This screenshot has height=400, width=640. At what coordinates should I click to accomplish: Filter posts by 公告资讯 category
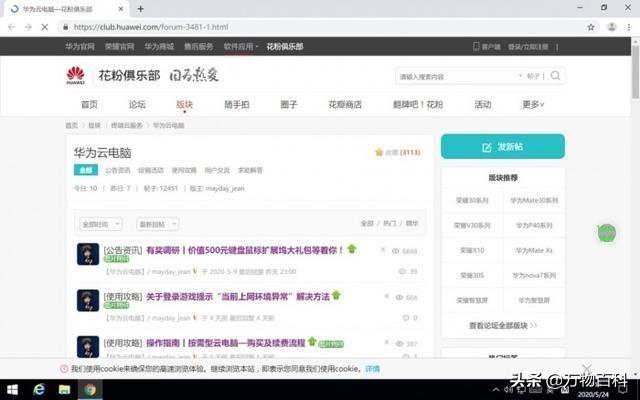click(118, 170)
